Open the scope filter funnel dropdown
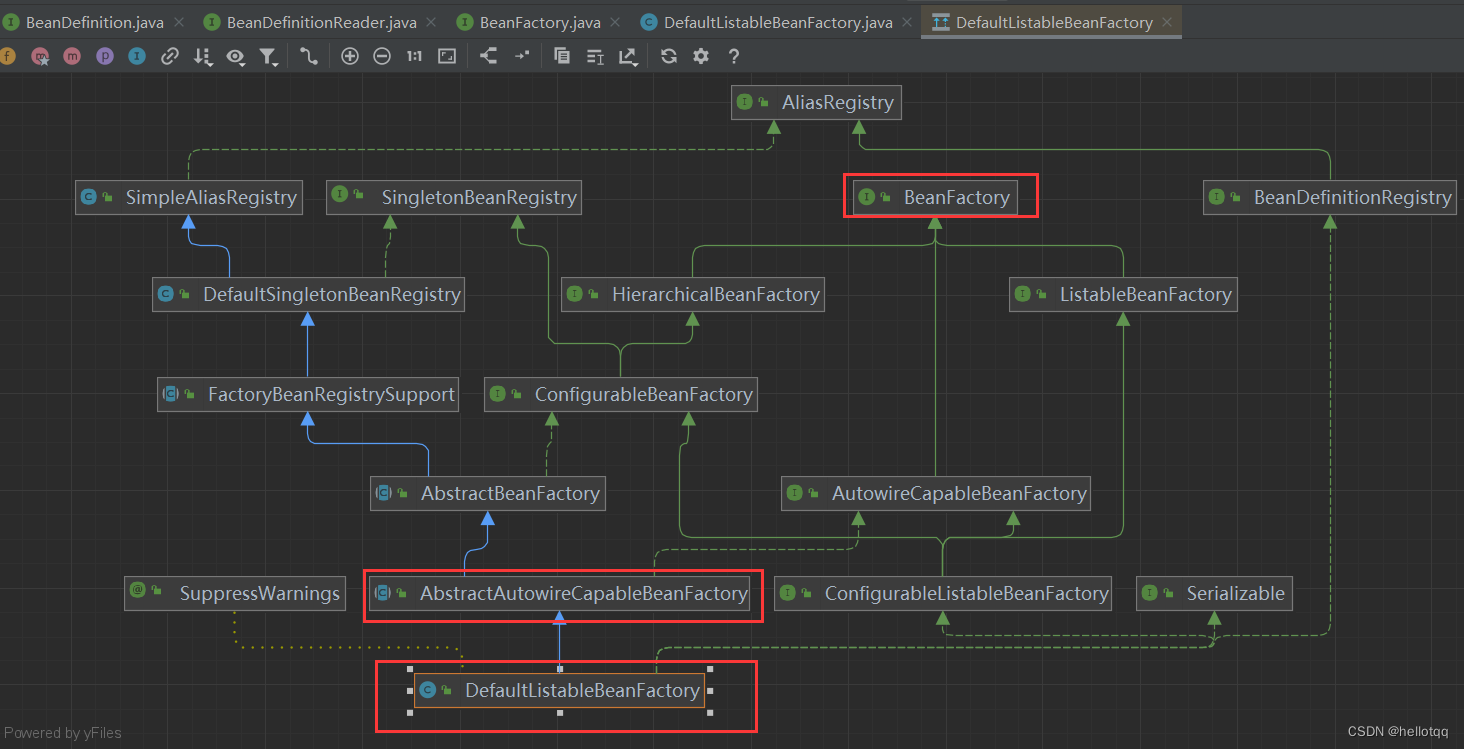1464x749 pixels. click(x=269, y=58)
